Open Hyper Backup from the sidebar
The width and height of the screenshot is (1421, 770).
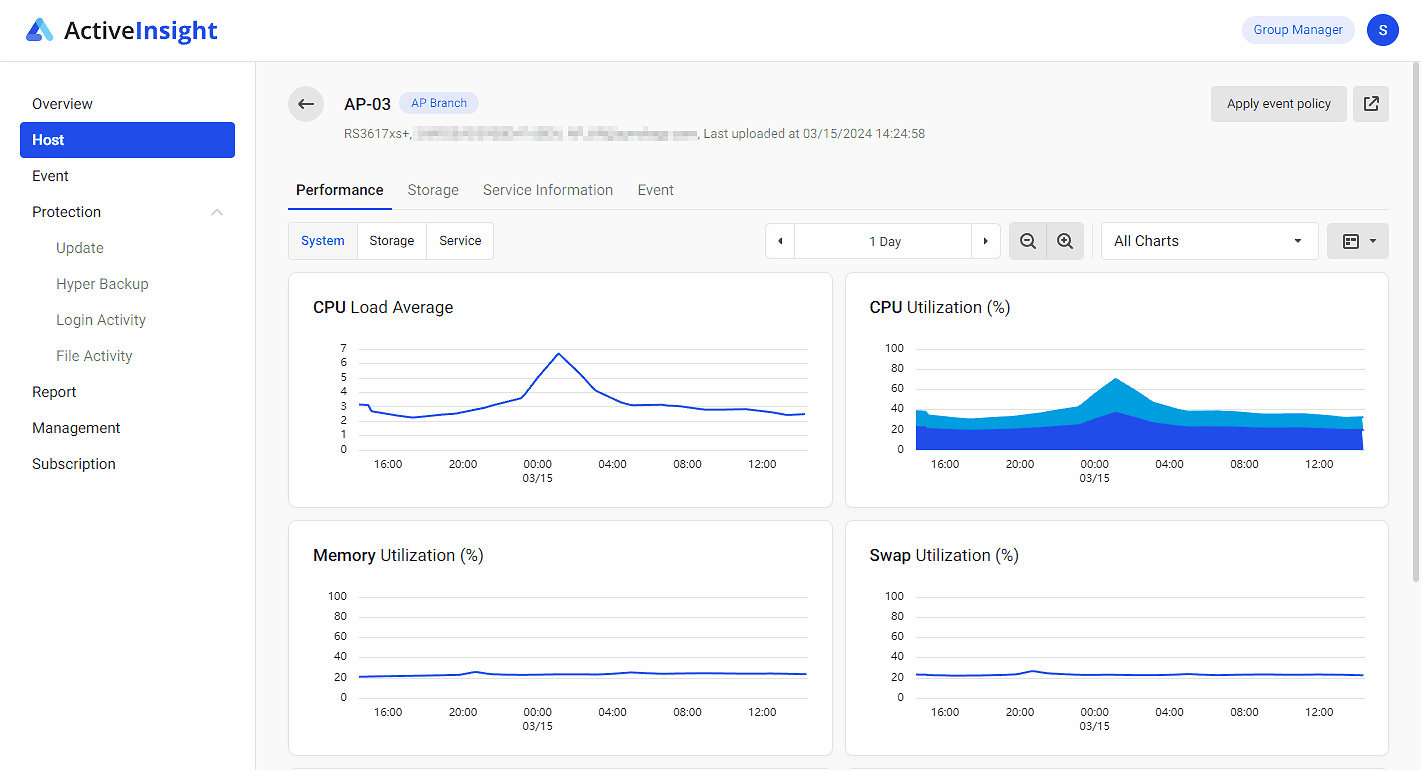point(102,283)
